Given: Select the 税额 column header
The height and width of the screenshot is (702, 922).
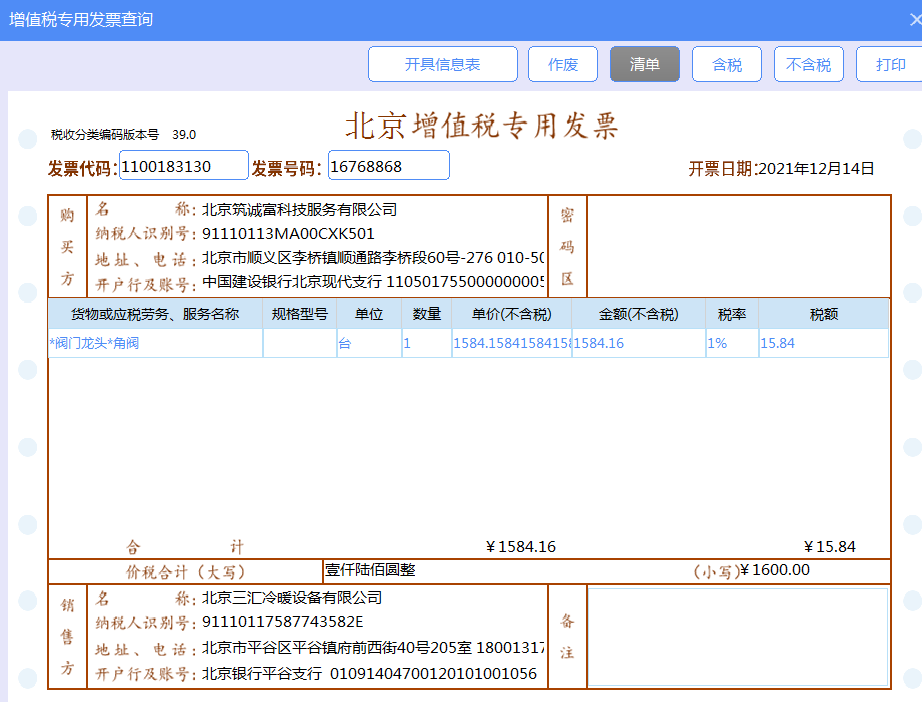Looking at the screenshot, I should pyautogui.click(x=823, y=314).
